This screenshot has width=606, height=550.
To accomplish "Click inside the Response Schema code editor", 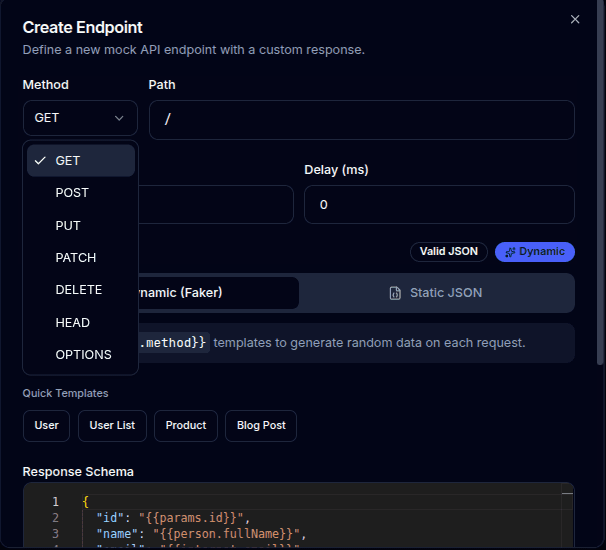I will [x=298, y=516].
